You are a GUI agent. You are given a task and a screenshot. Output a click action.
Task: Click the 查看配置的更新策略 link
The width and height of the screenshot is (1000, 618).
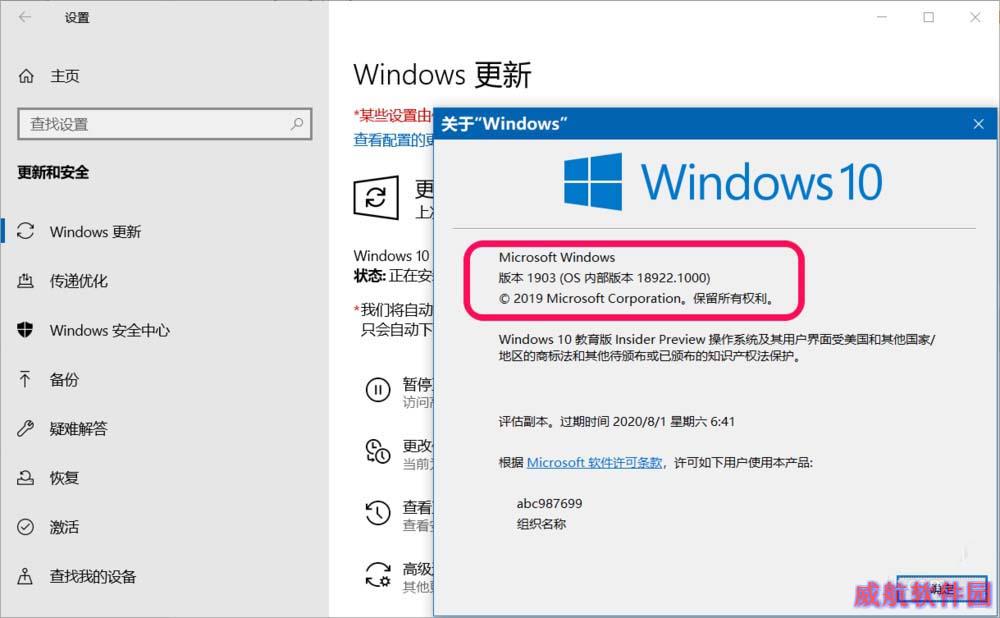393,140
